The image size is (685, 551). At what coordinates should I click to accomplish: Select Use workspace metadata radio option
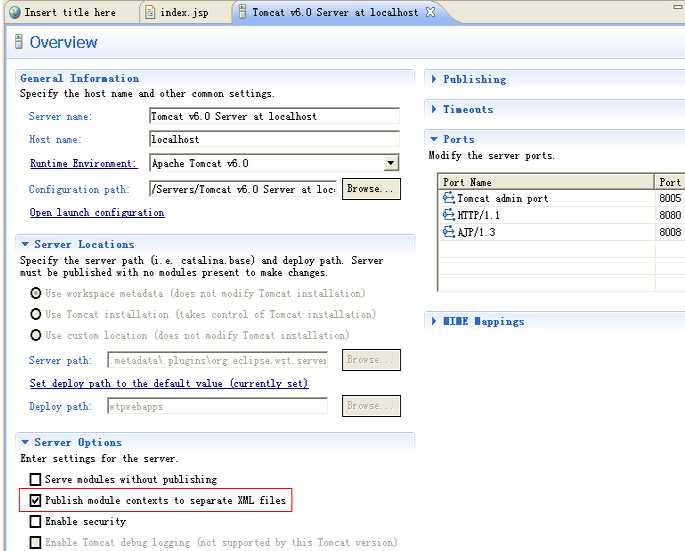tap(36, 293)
